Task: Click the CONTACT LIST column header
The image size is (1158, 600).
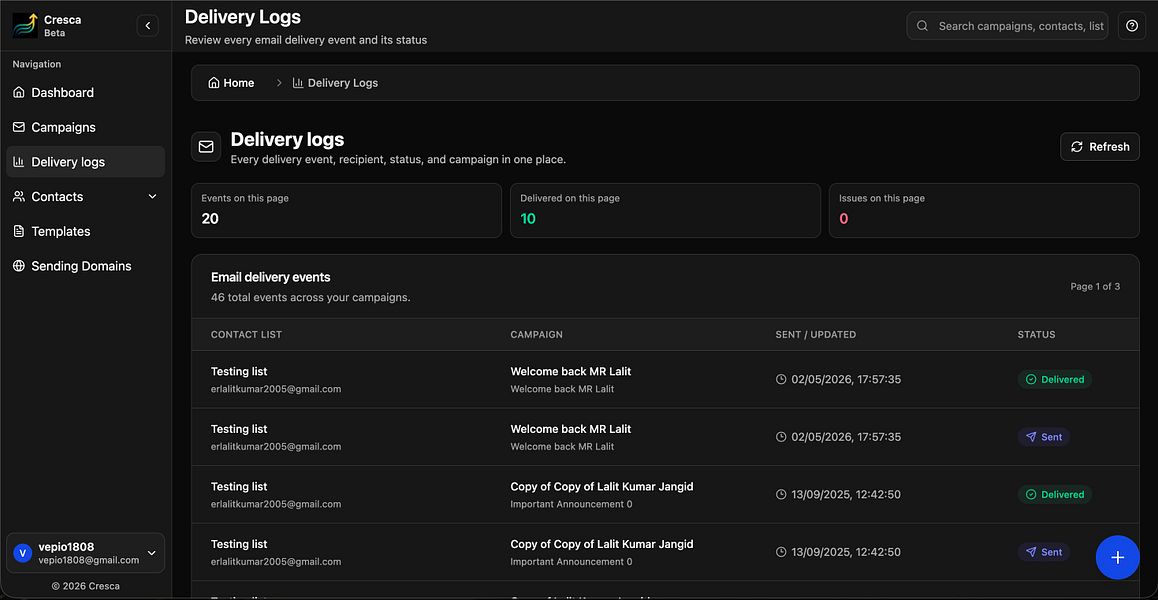Action: click(x=247, y=335)
